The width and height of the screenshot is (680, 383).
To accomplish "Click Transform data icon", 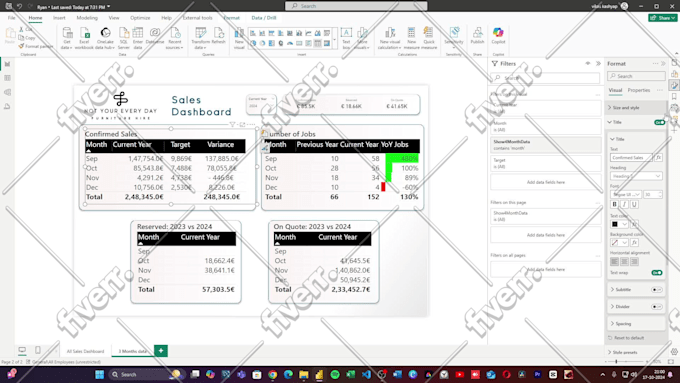I will pos(200,38).
